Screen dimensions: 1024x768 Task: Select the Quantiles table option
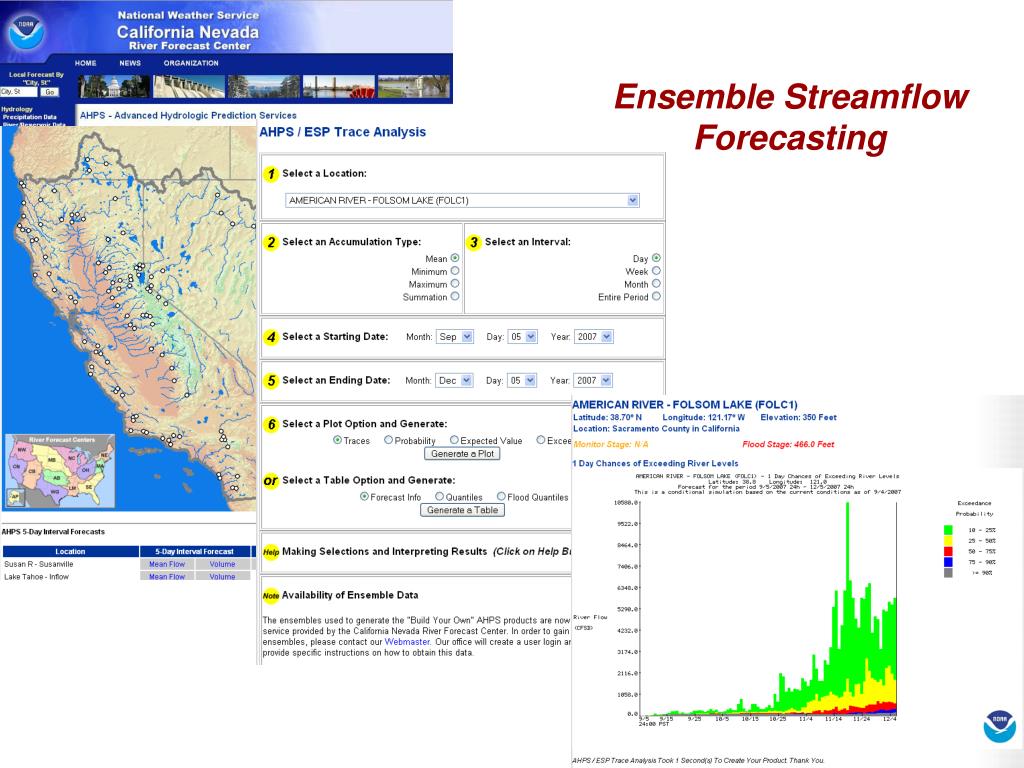(440, 496)
